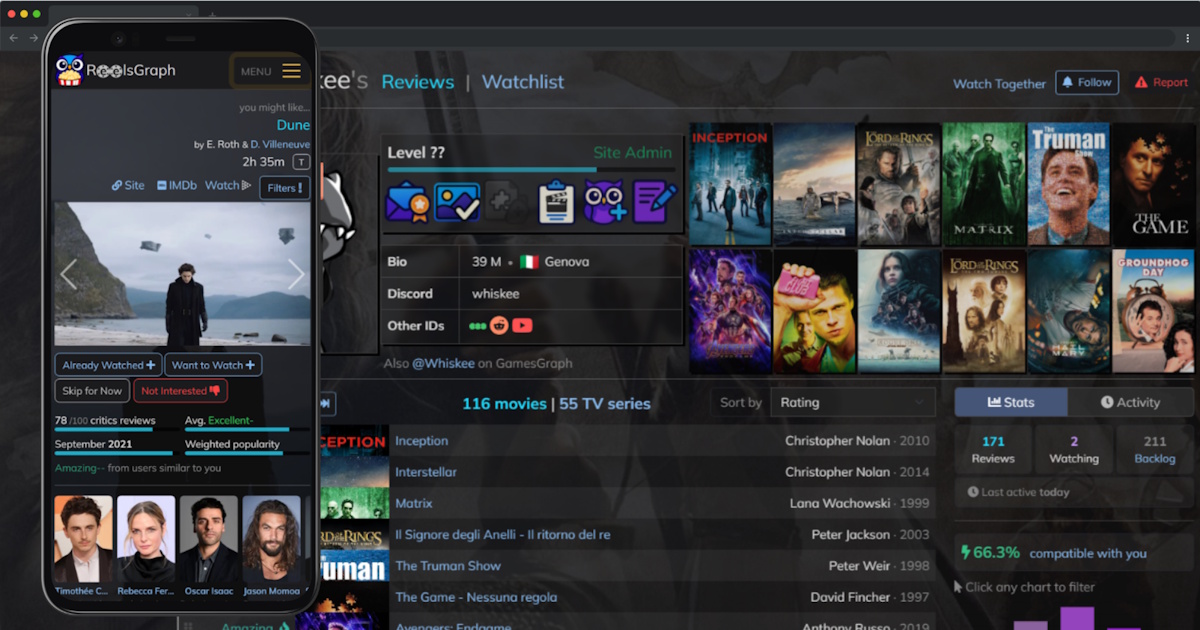The image size is (1200, 630).
Task: Switch to the Watchlist tab
Action: pyautogui.click(x=523, y=82)
